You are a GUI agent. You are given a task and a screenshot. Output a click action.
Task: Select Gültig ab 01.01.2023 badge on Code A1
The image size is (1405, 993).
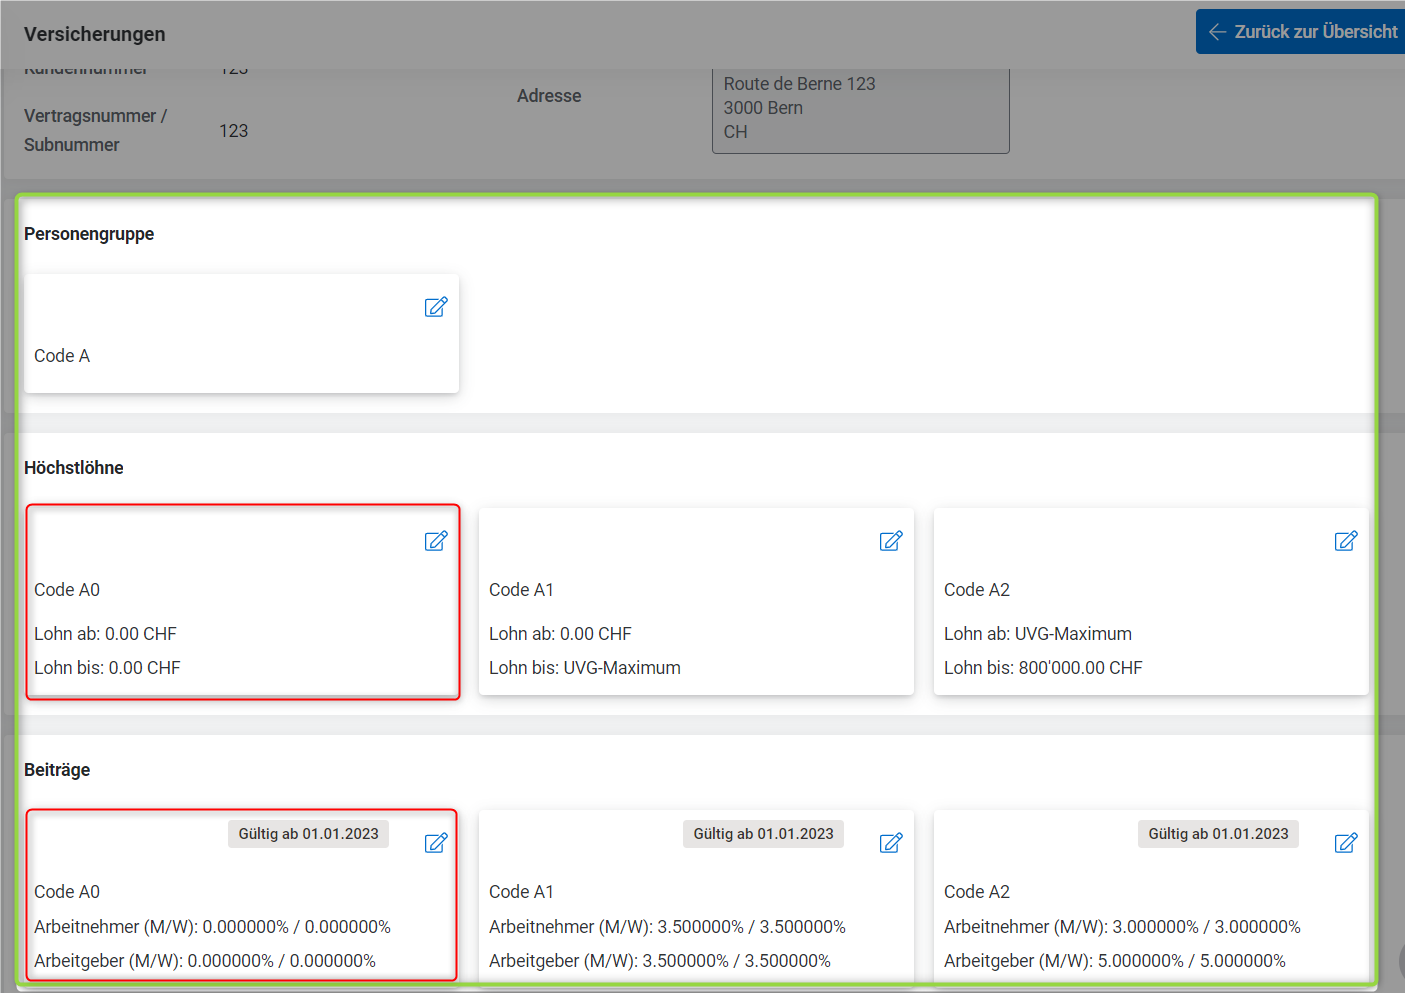click(763, 834)
